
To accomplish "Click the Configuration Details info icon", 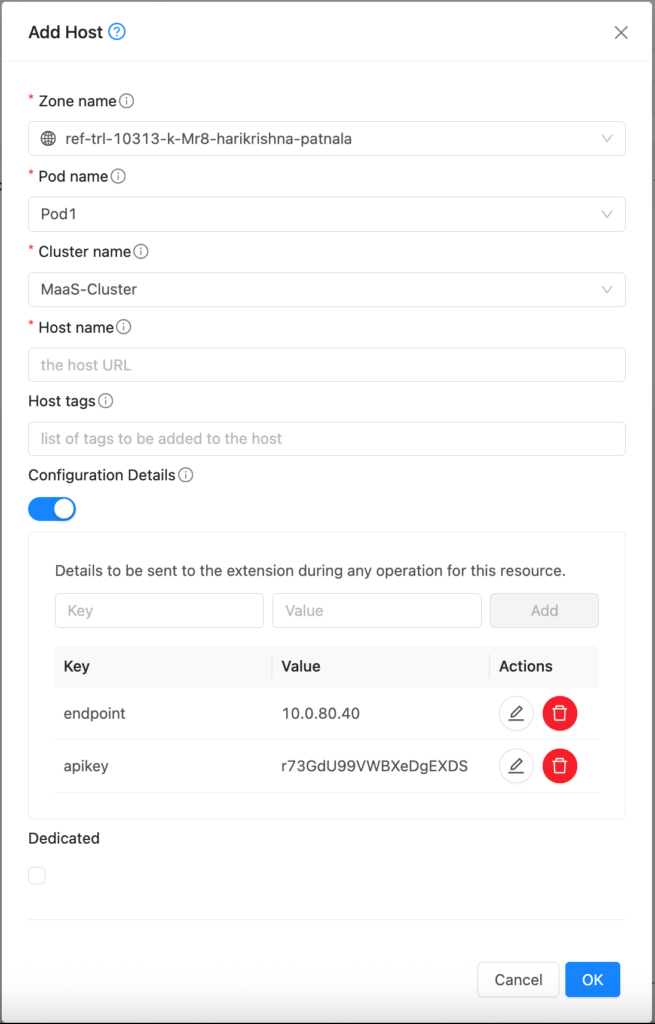I will tap(185, 475).
